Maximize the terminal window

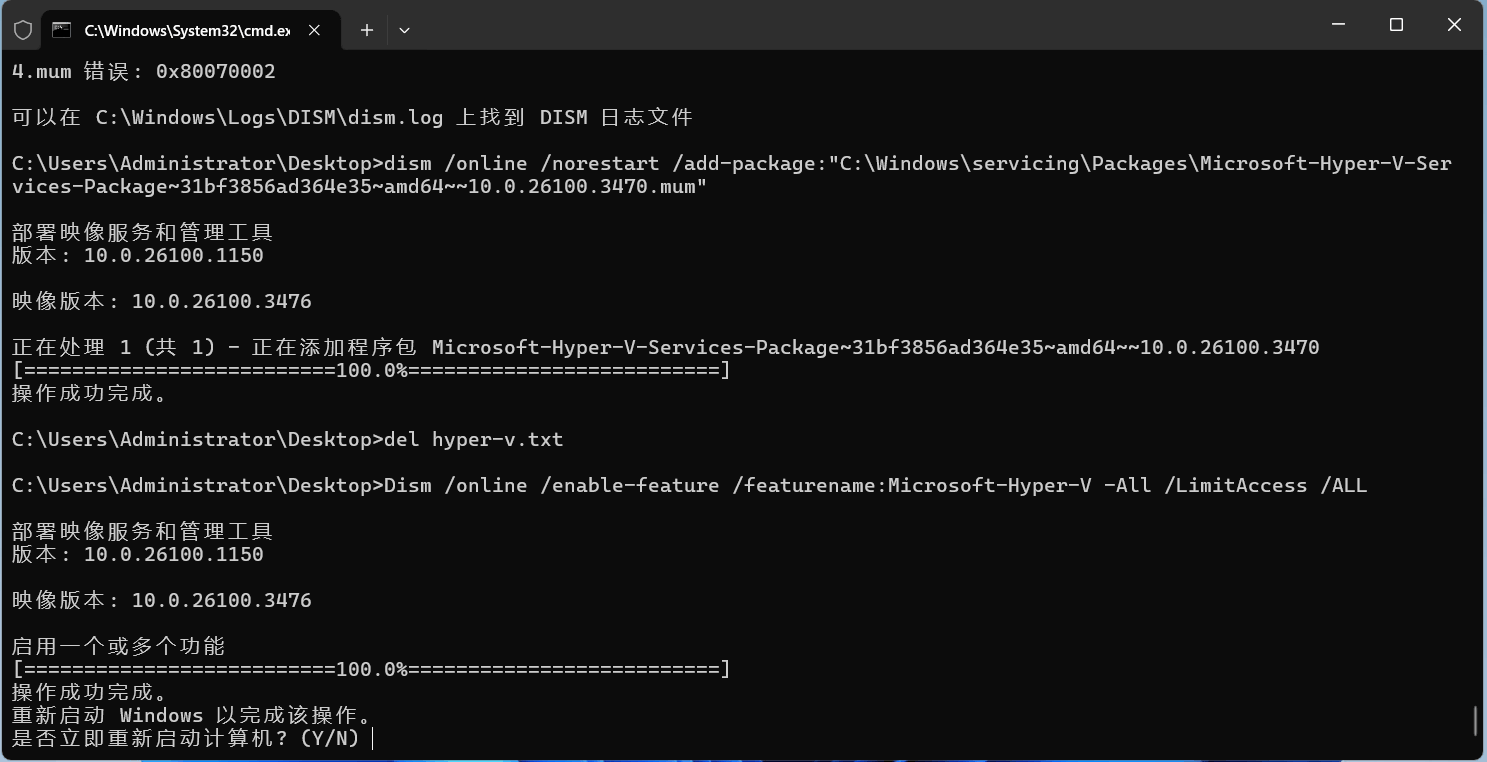click(x=1397, y=25)
